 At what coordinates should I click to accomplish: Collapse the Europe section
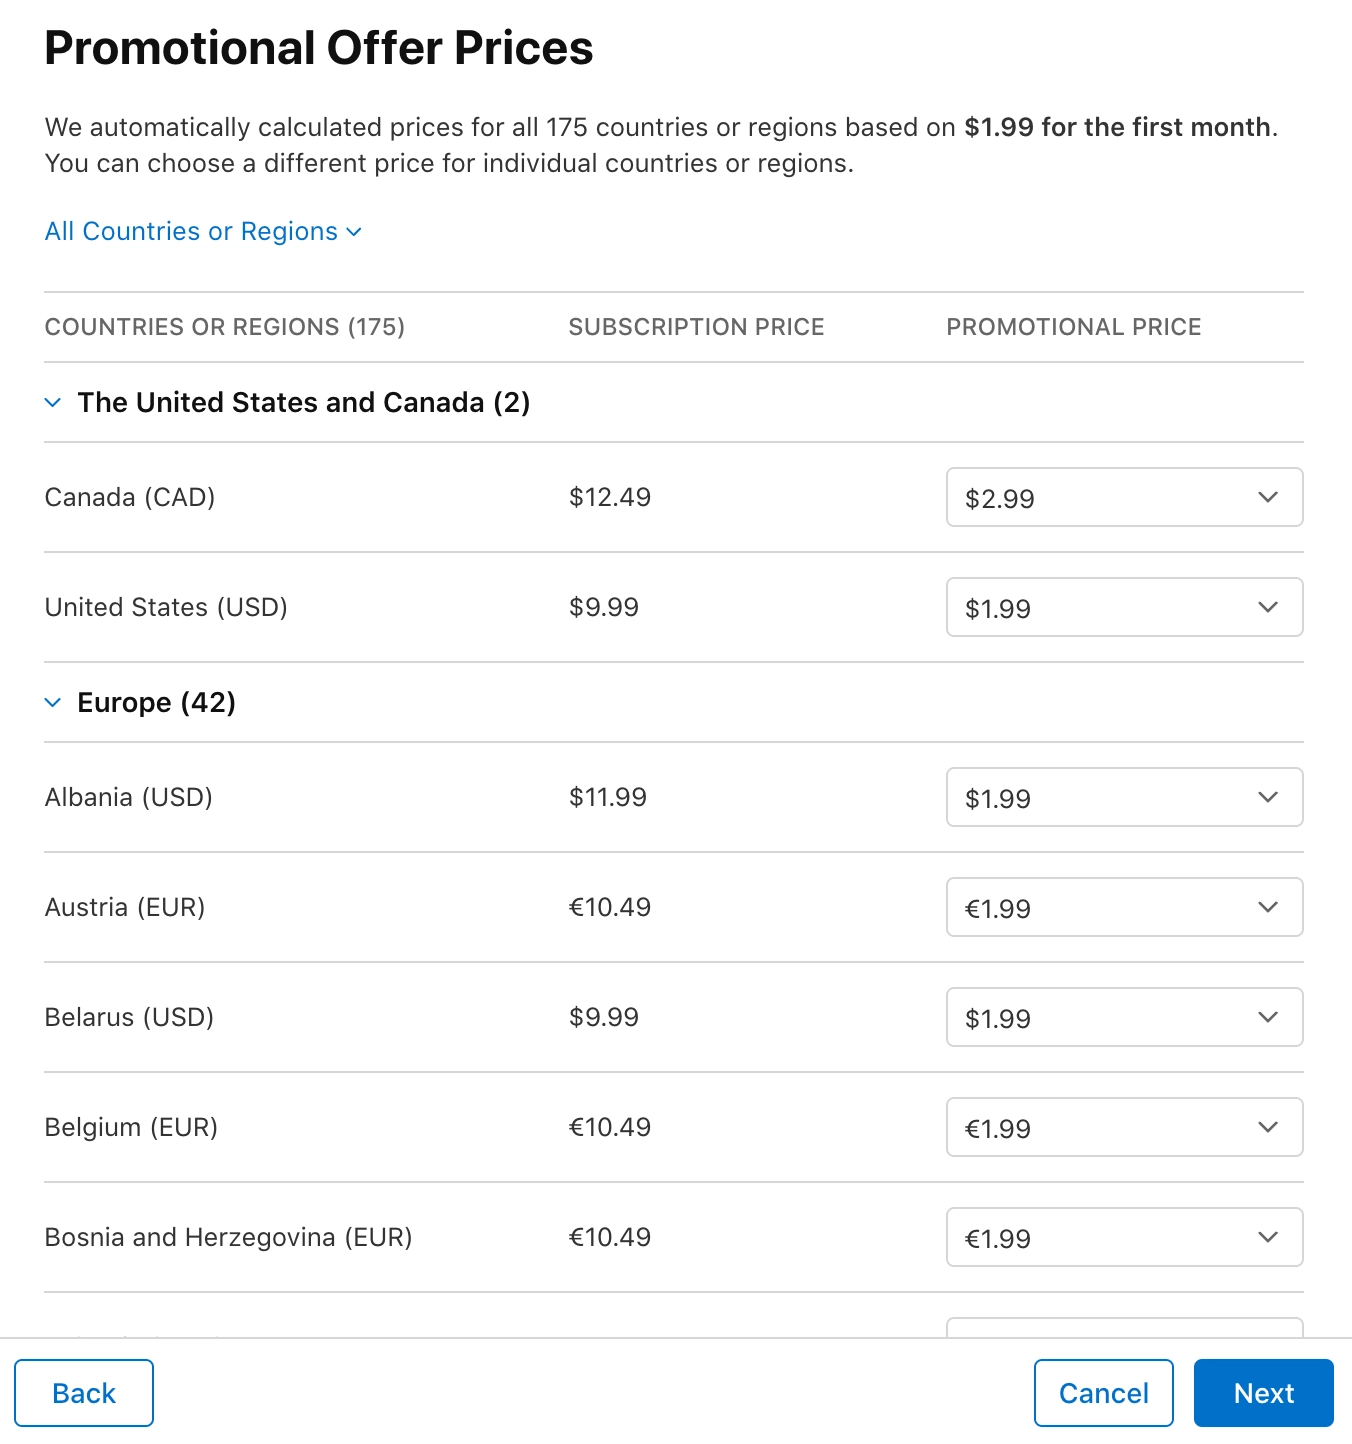click(53, 702)
